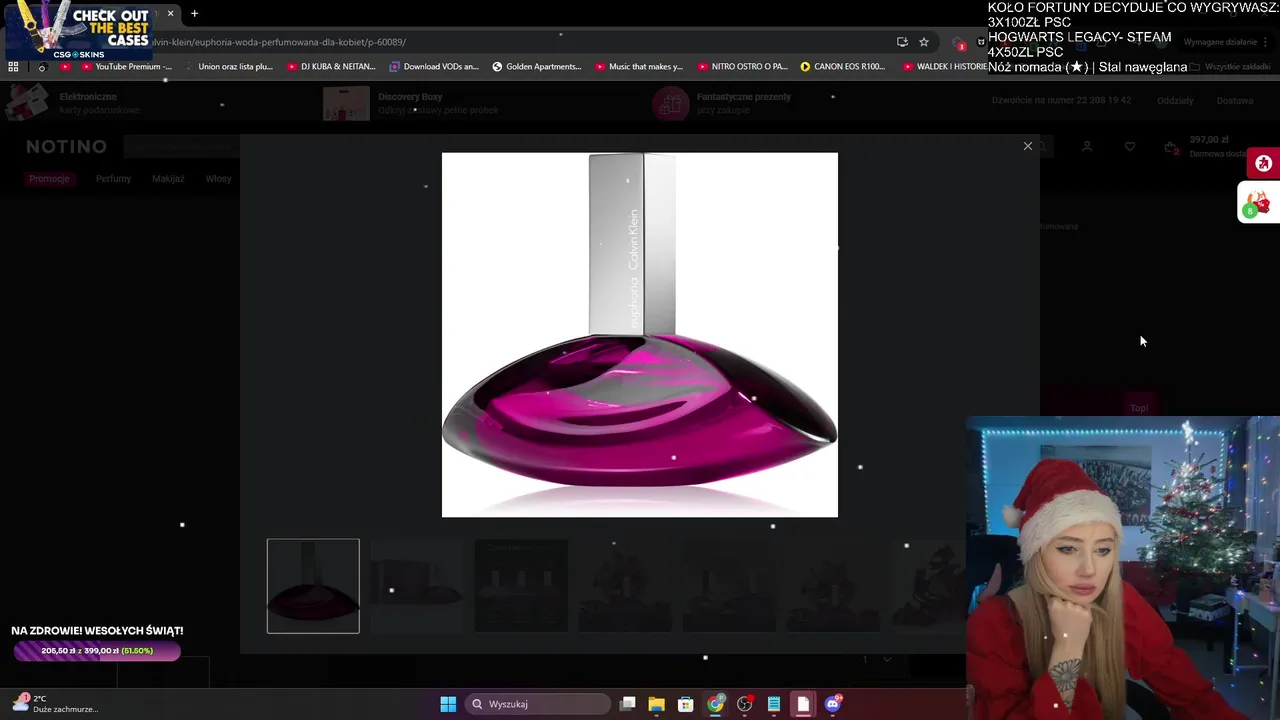The height and width of the screenshot is (720, 1280).
Task: Open the Chrome extension icon with red badge
Action: pos(958,43)
